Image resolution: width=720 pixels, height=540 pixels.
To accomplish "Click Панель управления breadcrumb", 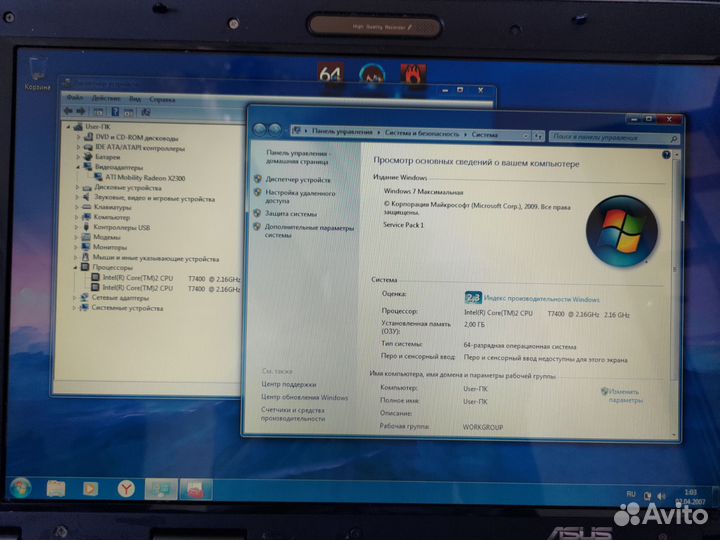I will 342,132.
